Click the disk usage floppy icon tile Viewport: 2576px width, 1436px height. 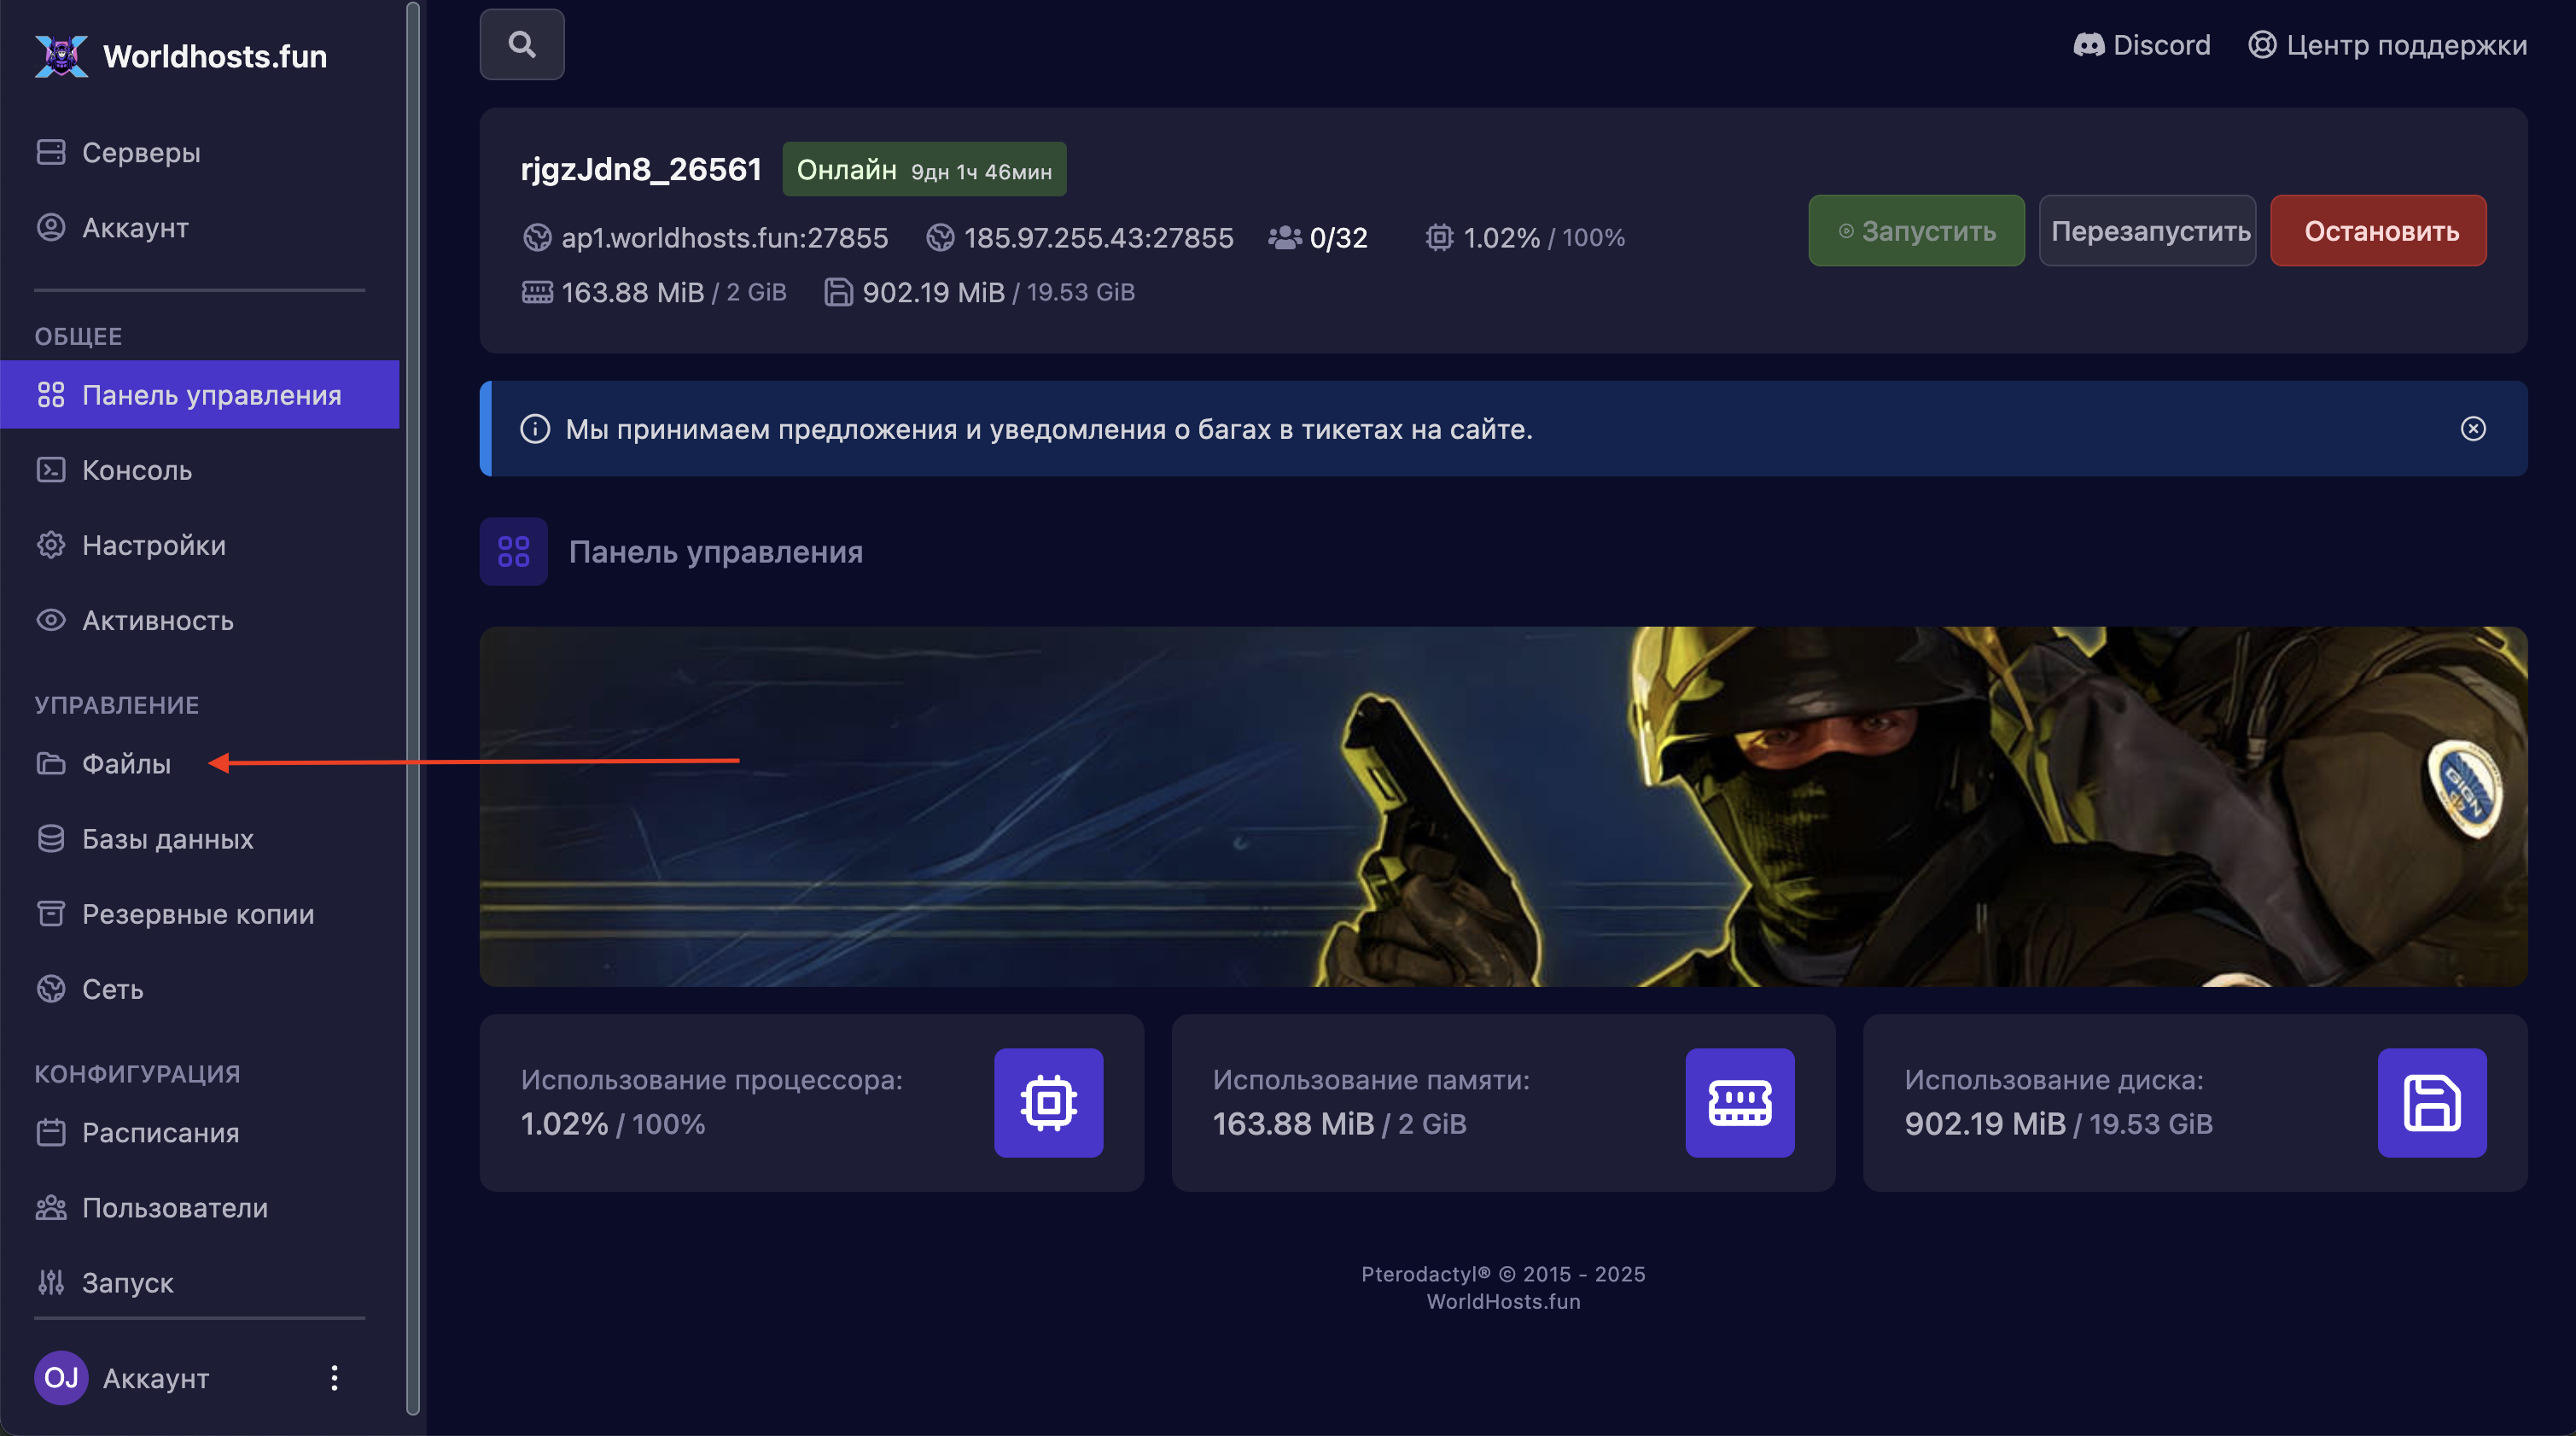tap(2431, 1103)
